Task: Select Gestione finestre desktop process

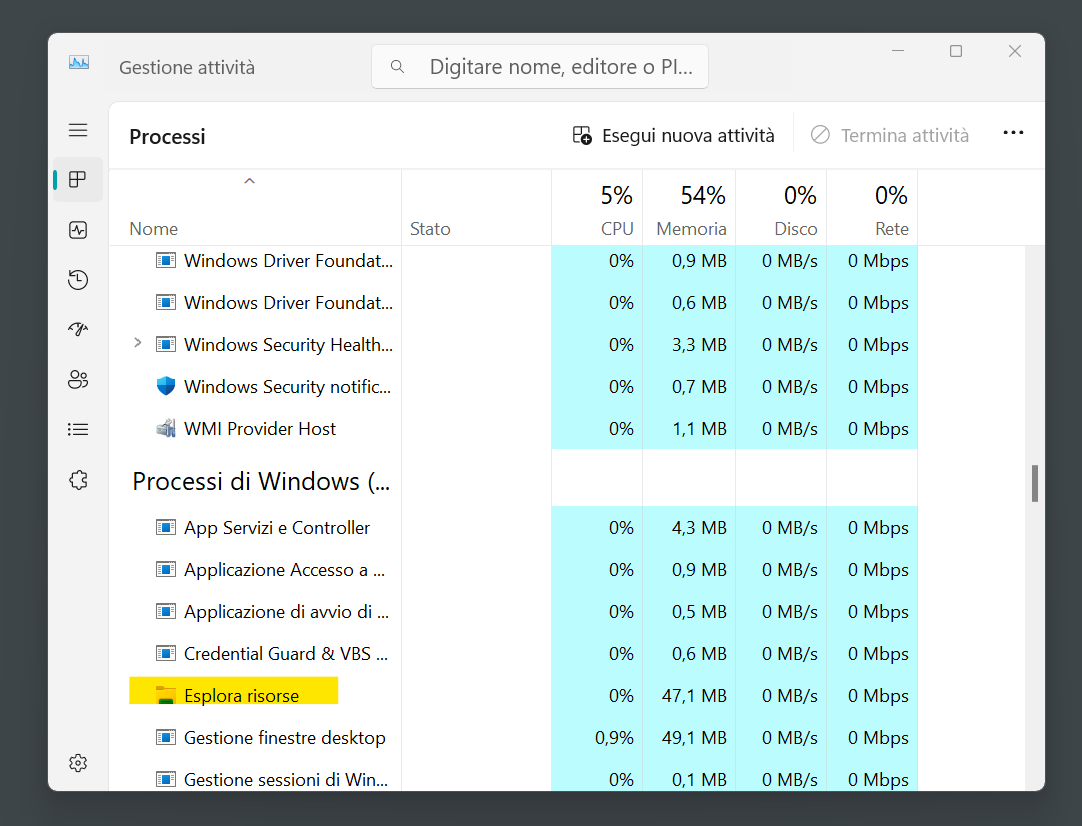Action: tap(284, 738)
